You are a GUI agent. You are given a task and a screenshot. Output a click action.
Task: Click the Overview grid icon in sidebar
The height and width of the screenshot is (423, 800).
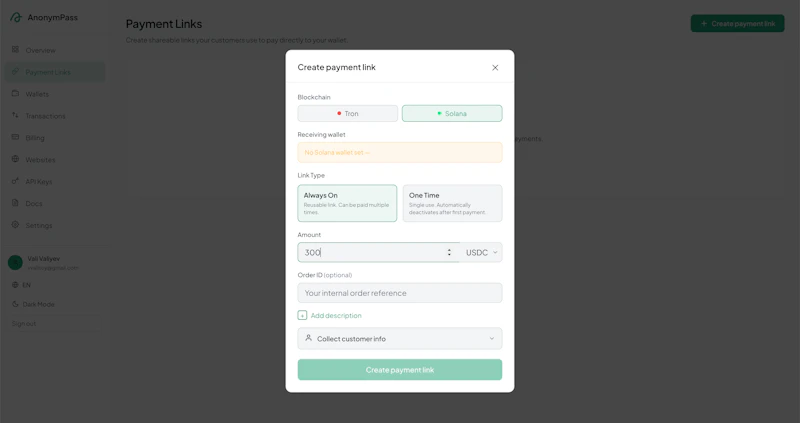(x=15, y=49)
